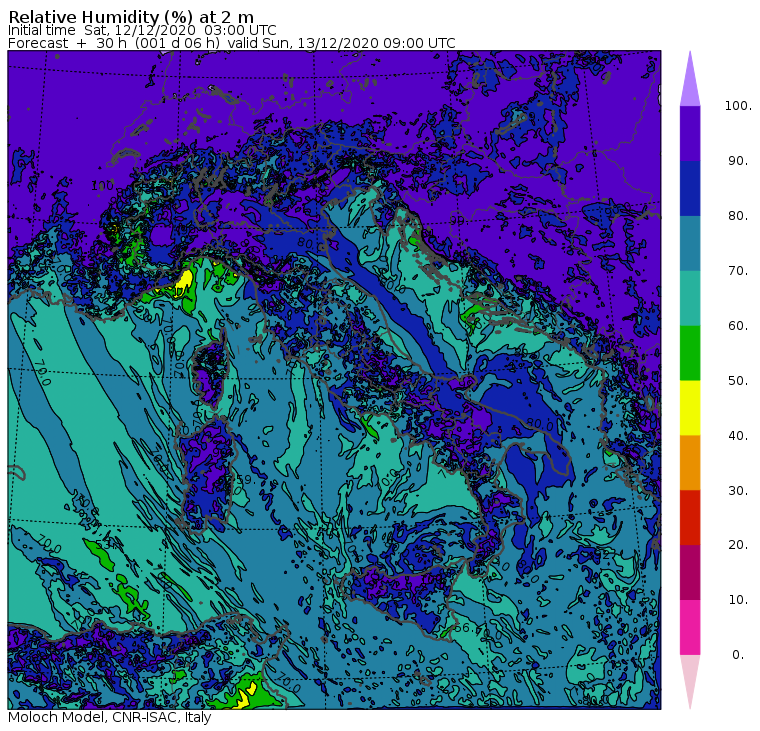
Task: Click the '80.' legend label
Action: (738, 215)
